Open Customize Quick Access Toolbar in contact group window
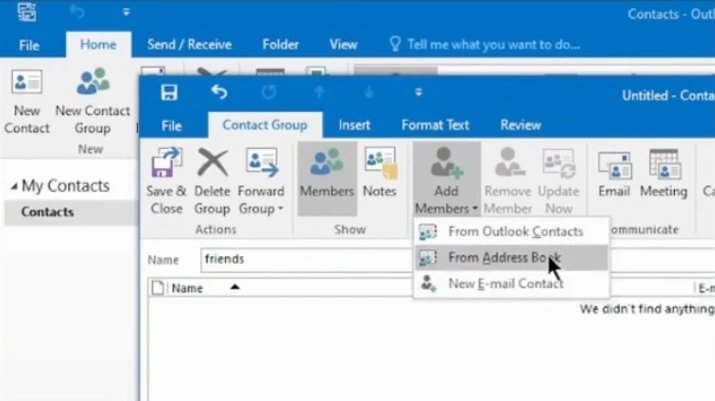The width and height of the screenshot is (715, 401). click(418, 93)
